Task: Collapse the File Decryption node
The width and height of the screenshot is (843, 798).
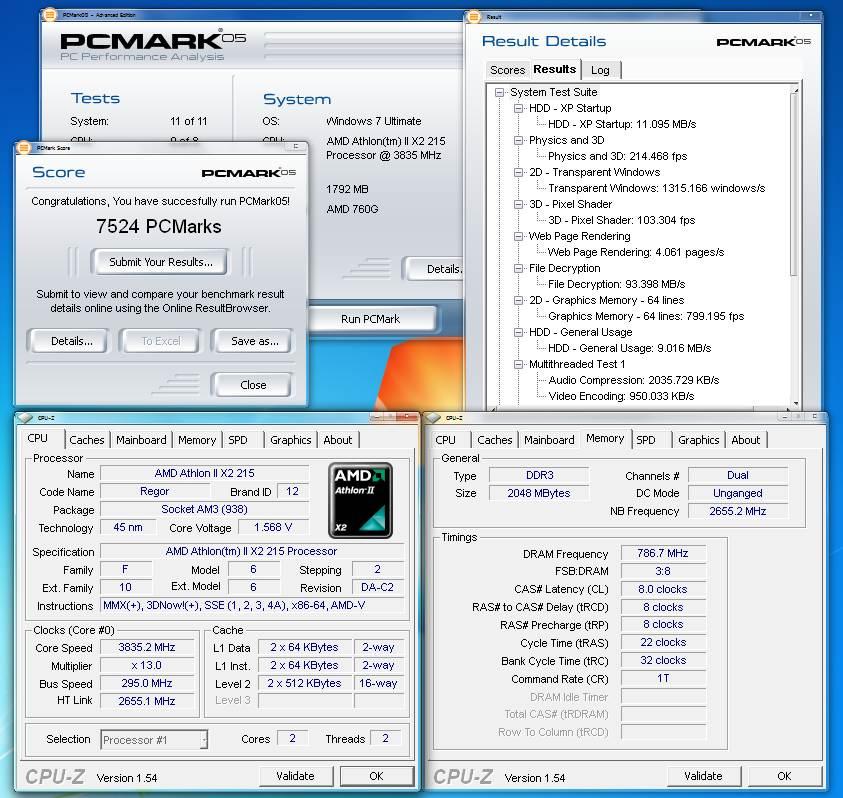Action: (x=518, y=268)
